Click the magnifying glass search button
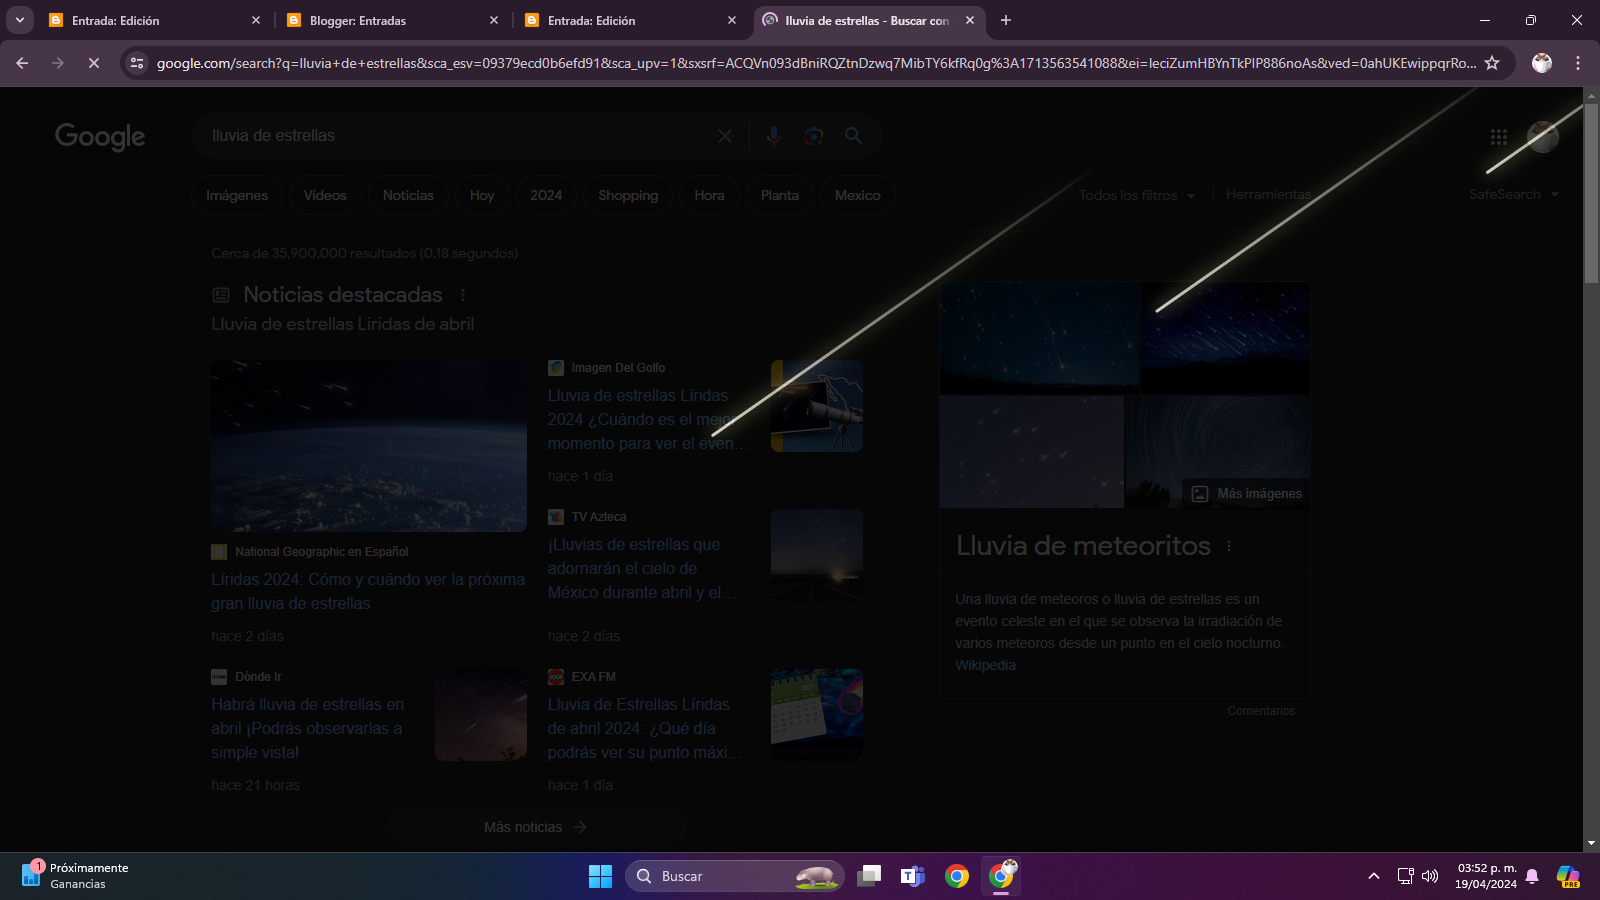The height and width of the screenshot is (900, 1600). pos(853,136)
